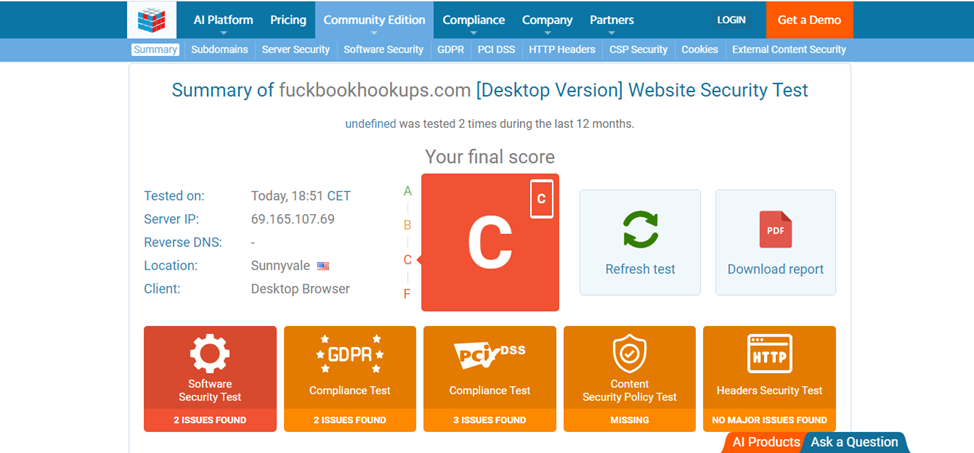974x453 pixels.
Task: Click NO MAJOR ISSUES FOUND bar
Action: point(769,420)
